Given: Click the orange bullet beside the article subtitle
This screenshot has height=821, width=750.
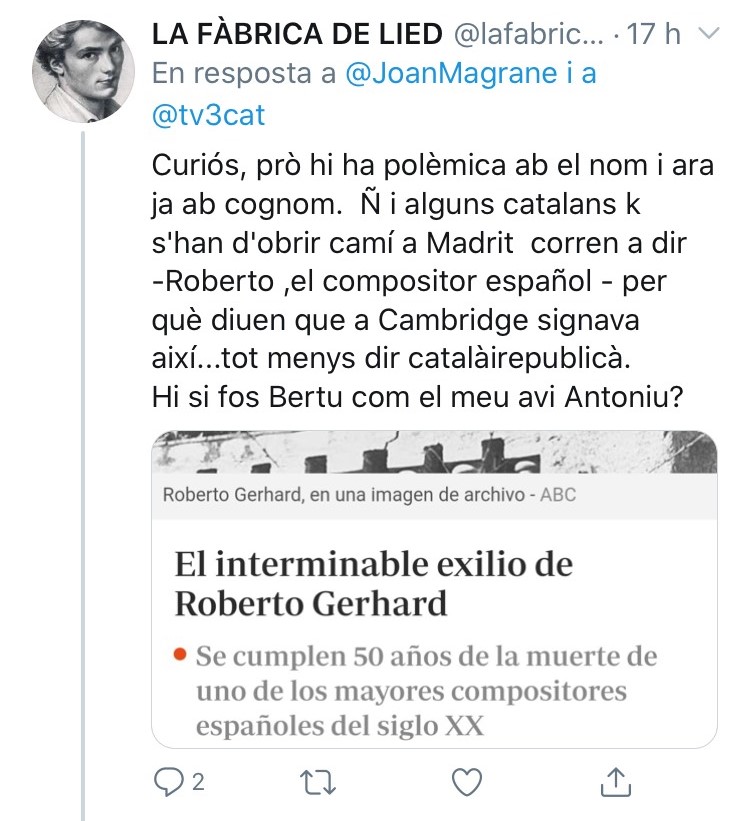Looking at the screenshot, I should point(179,657).
